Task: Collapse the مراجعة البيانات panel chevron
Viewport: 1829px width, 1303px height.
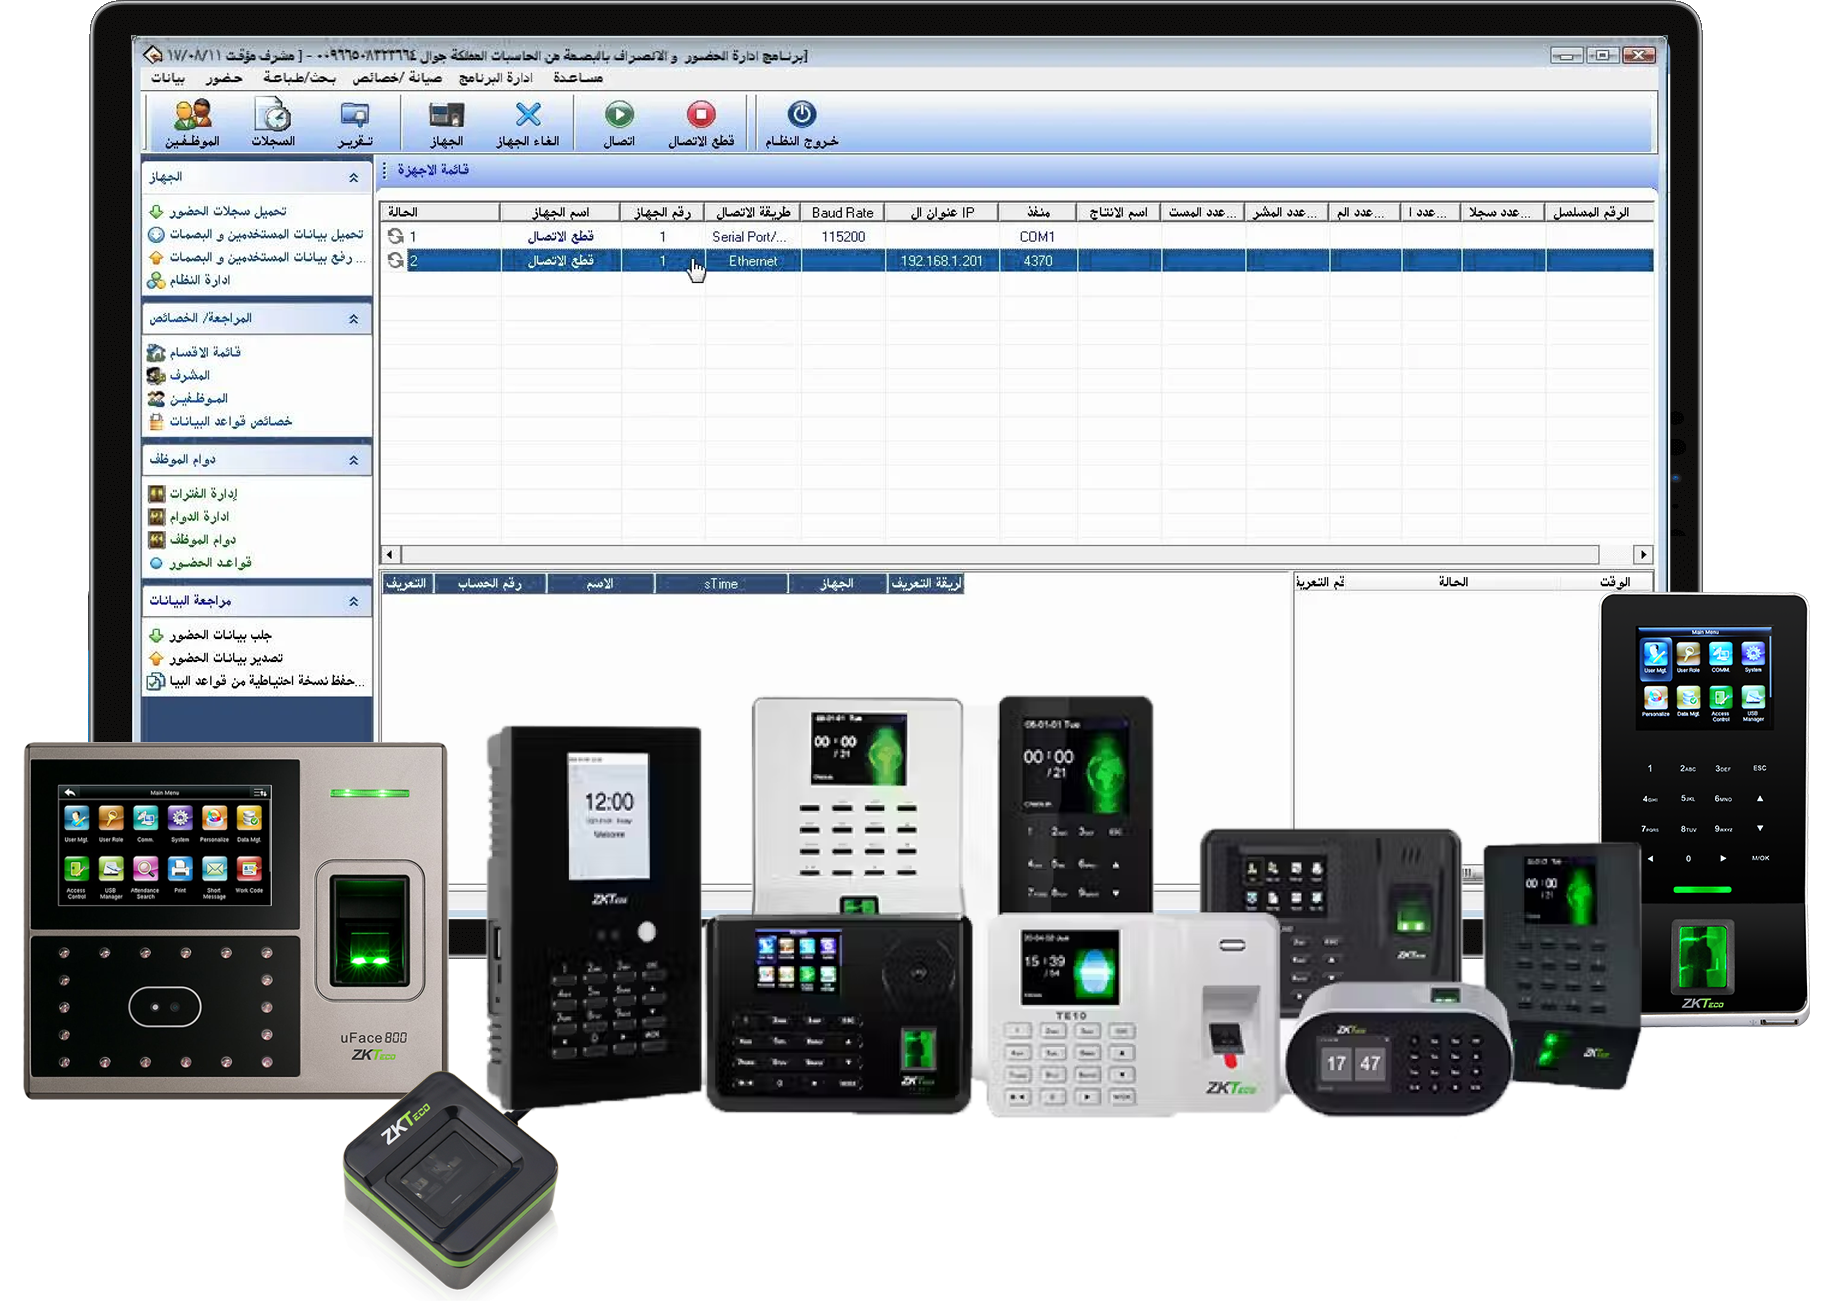Action: tap(353, 601)
